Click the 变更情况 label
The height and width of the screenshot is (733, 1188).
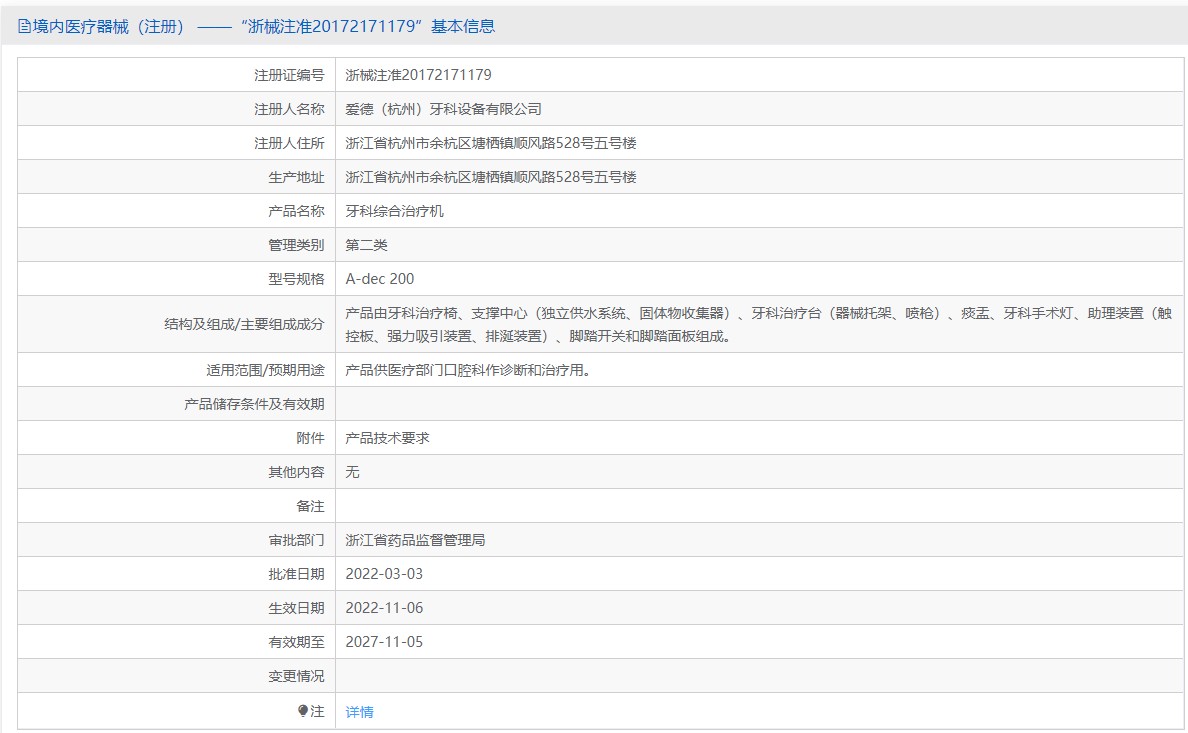coord(296,676)
